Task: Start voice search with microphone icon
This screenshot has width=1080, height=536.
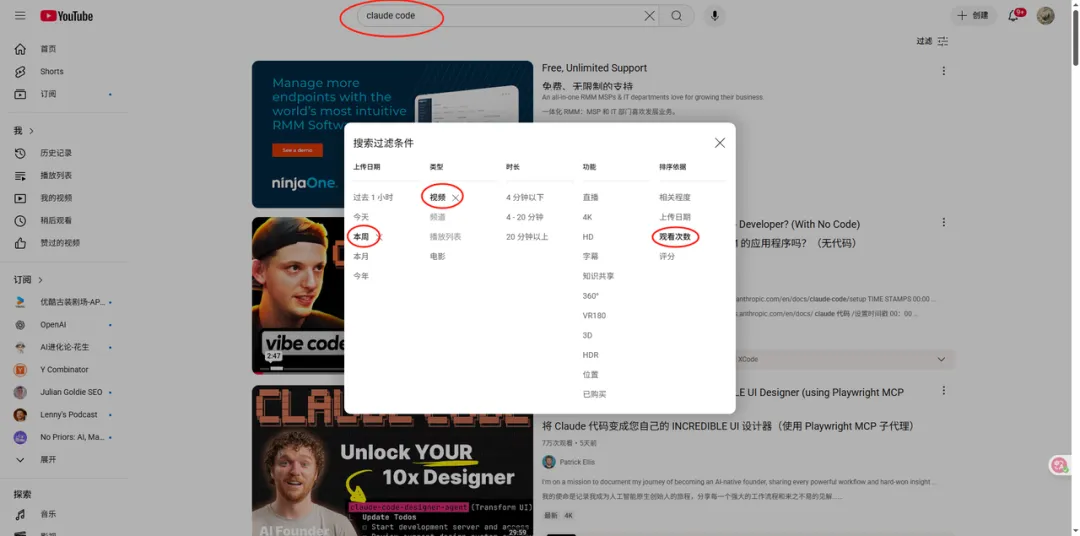Action: click(x=714, y=16)
